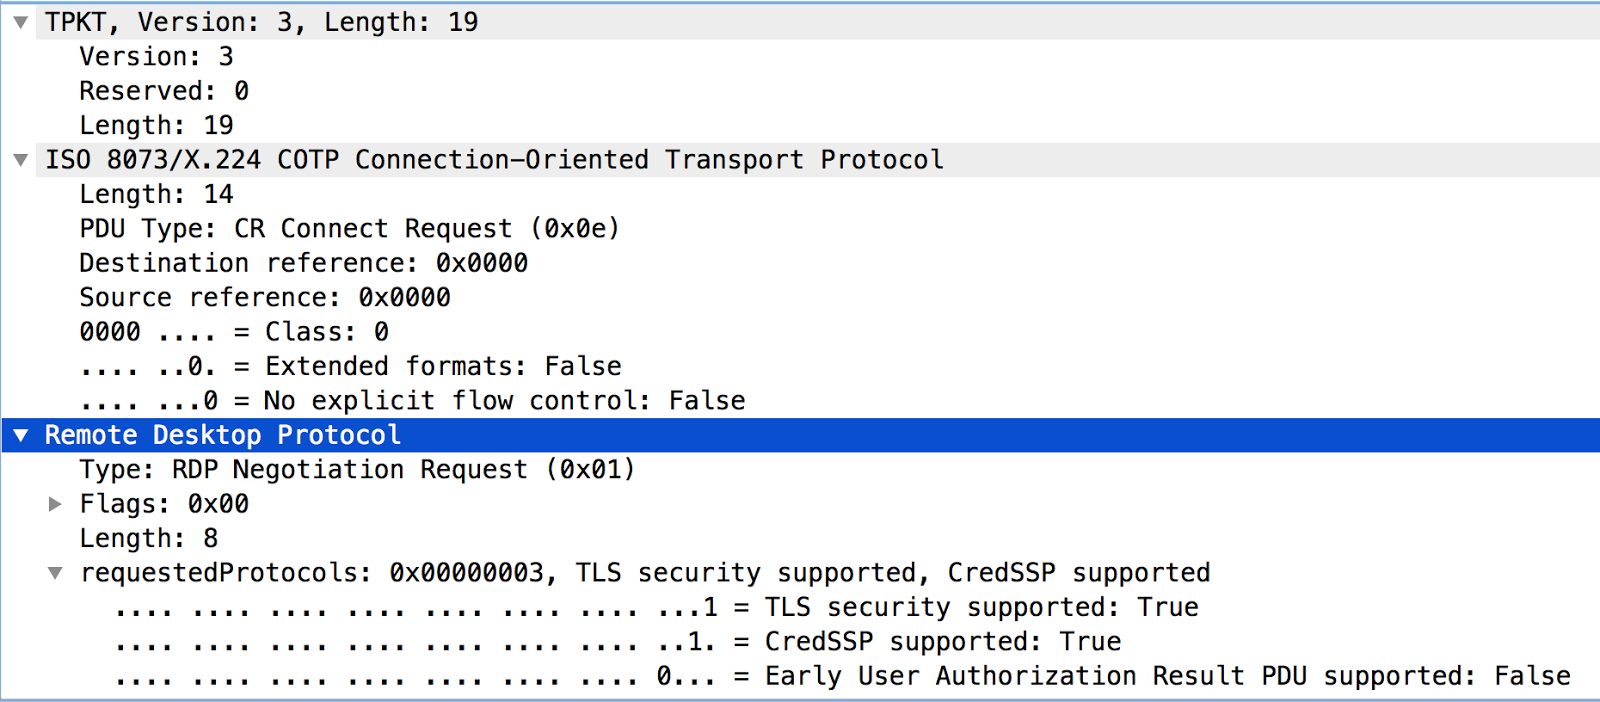1600x702 pixels.
Task: Select the Class: 0 bit field
Action: [234, 332]
